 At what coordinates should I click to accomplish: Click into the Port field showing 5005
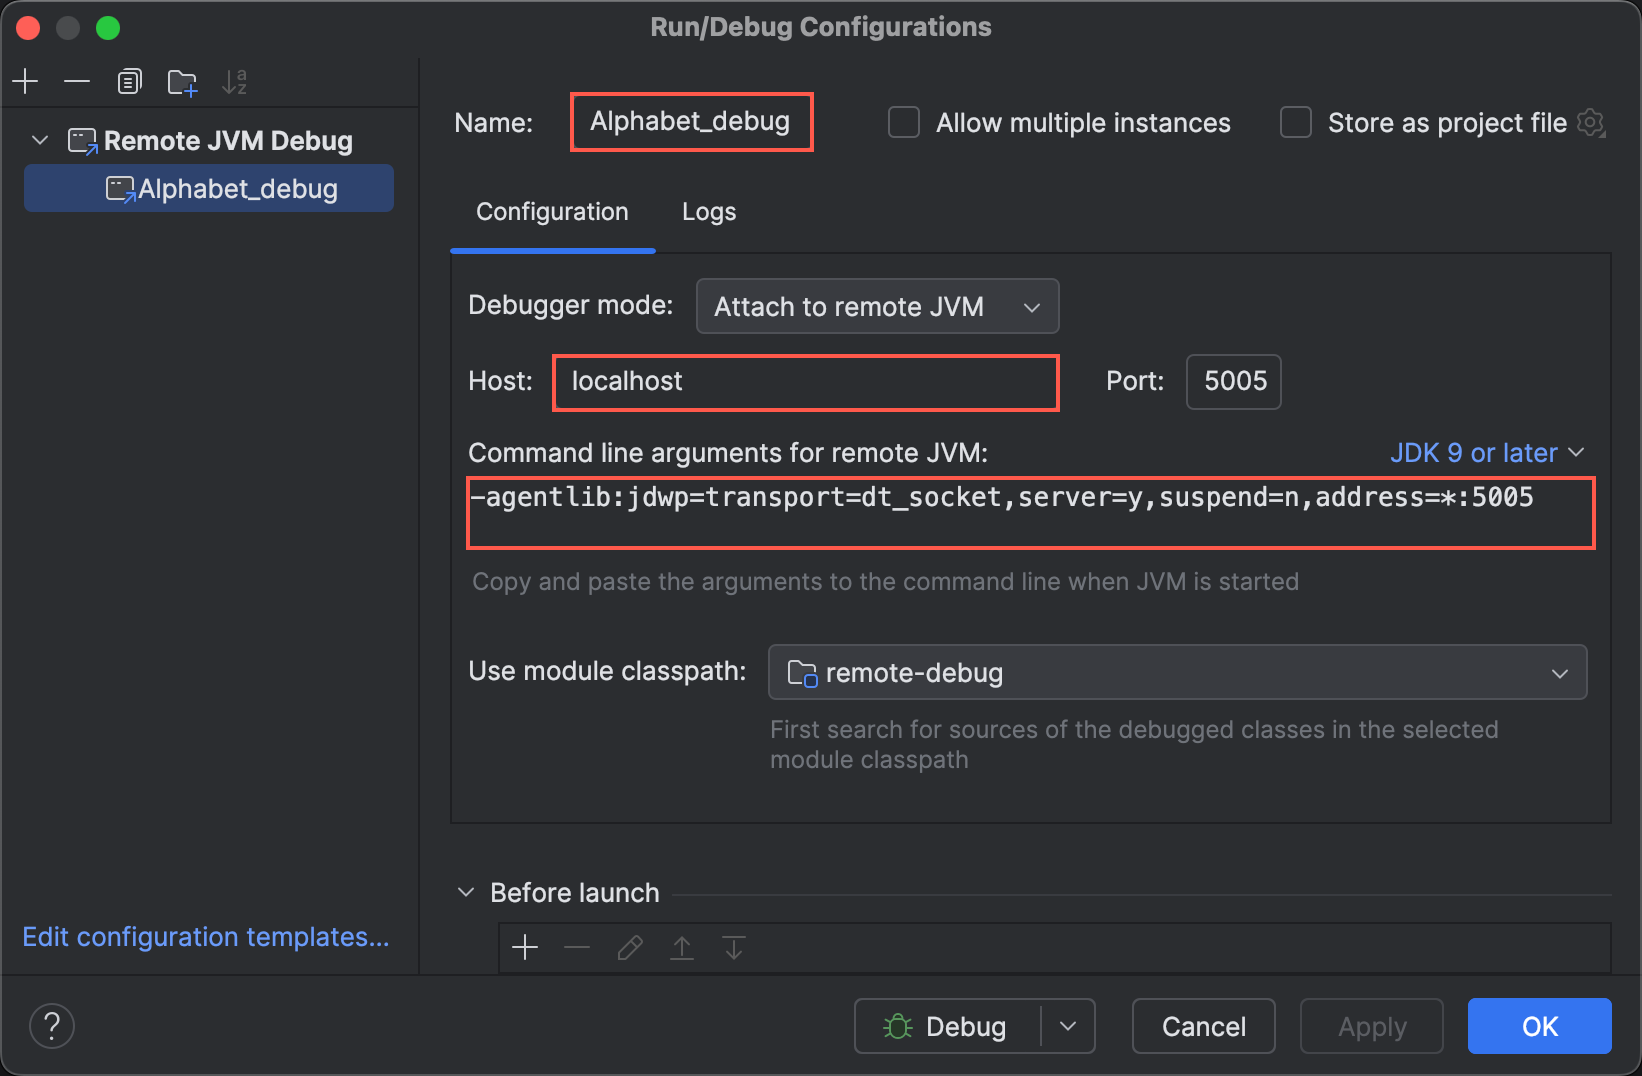pyautogui.click(x=1233, y=381)
